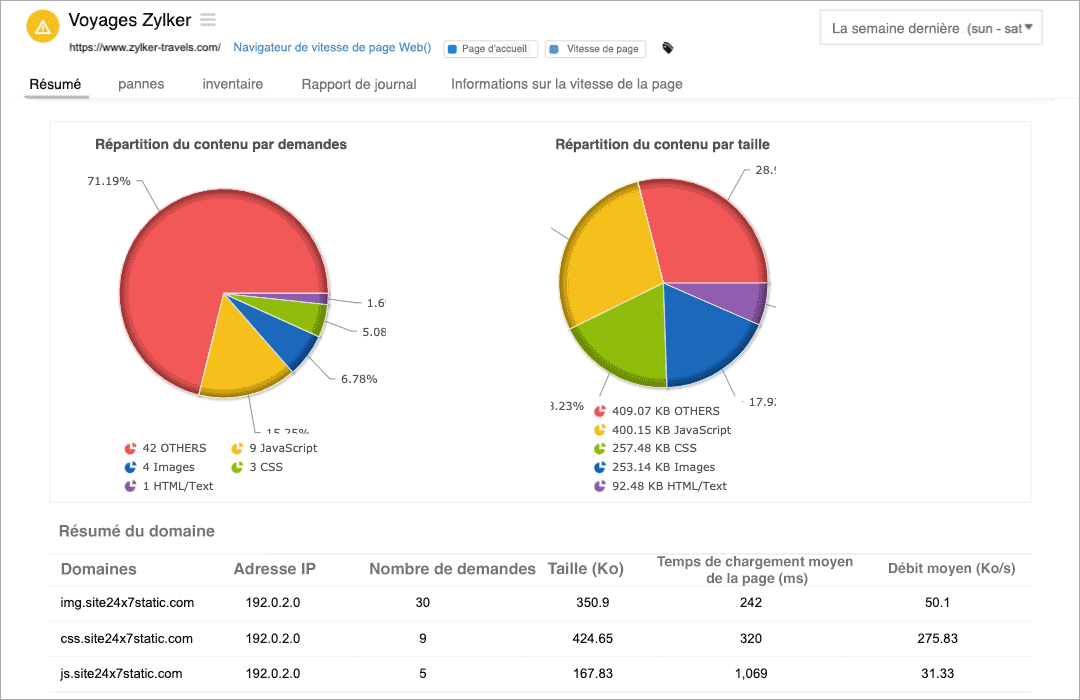Click the red legend icon for 409.07 KB OTHERS
Screen dimensions: 1080x700
pos(600,410)
